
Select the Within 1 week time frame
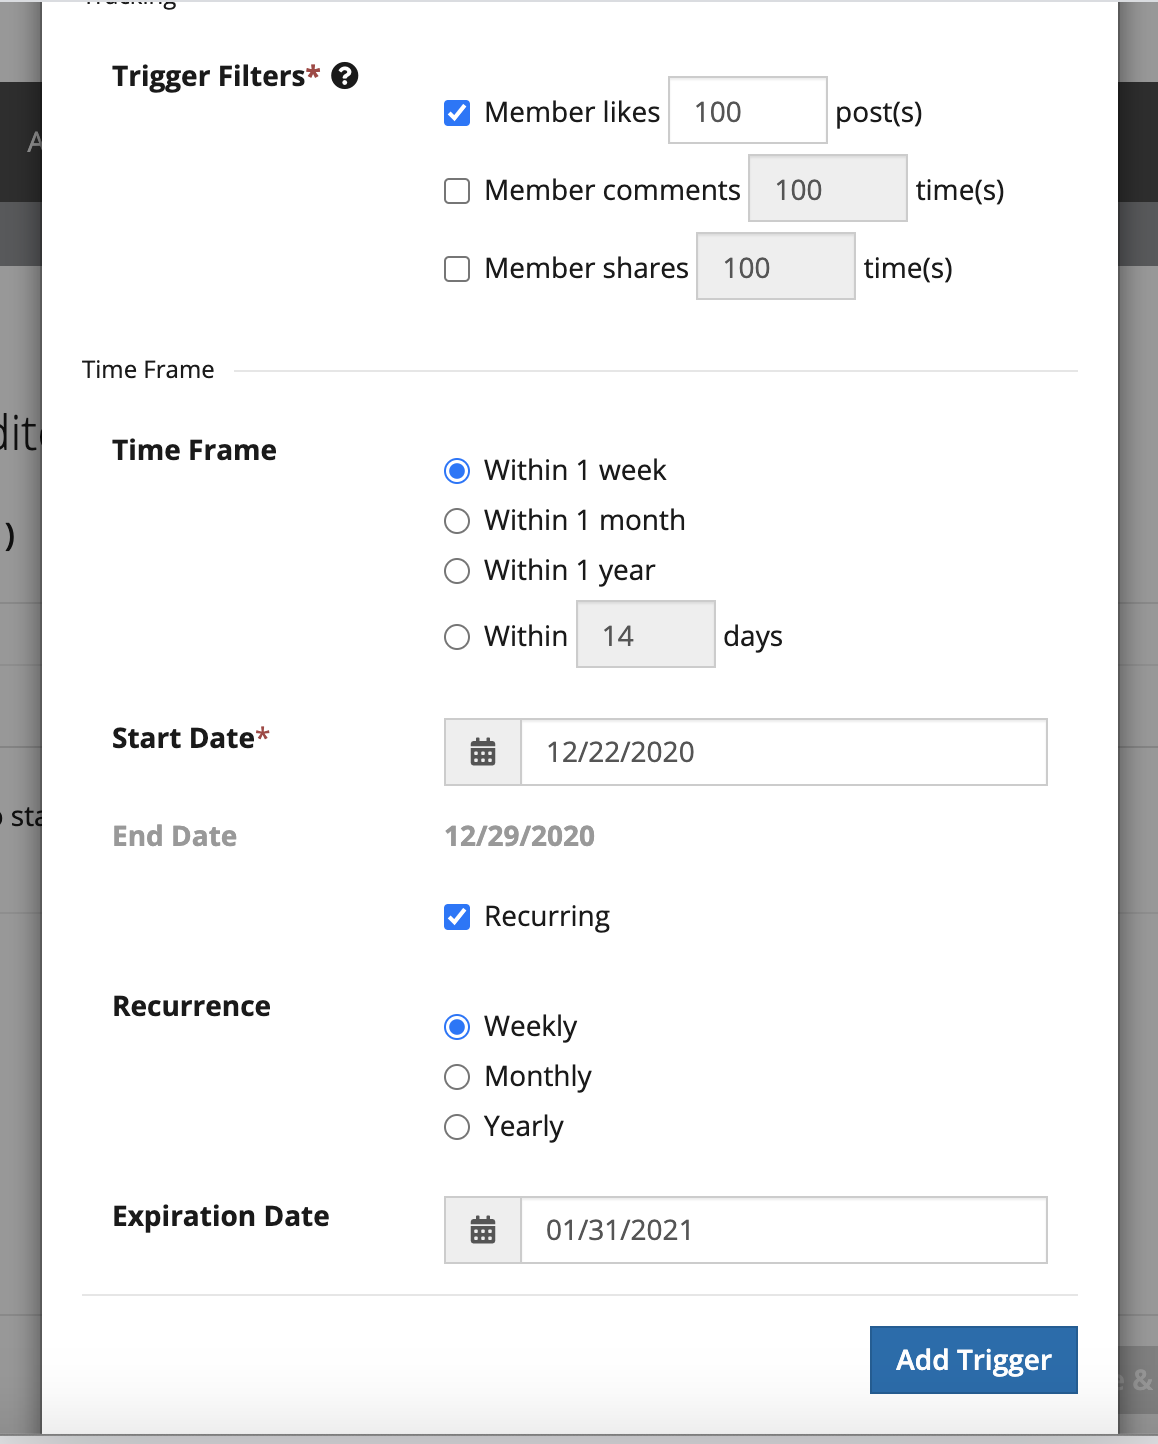pyautogui.click(x=457, y=471)
